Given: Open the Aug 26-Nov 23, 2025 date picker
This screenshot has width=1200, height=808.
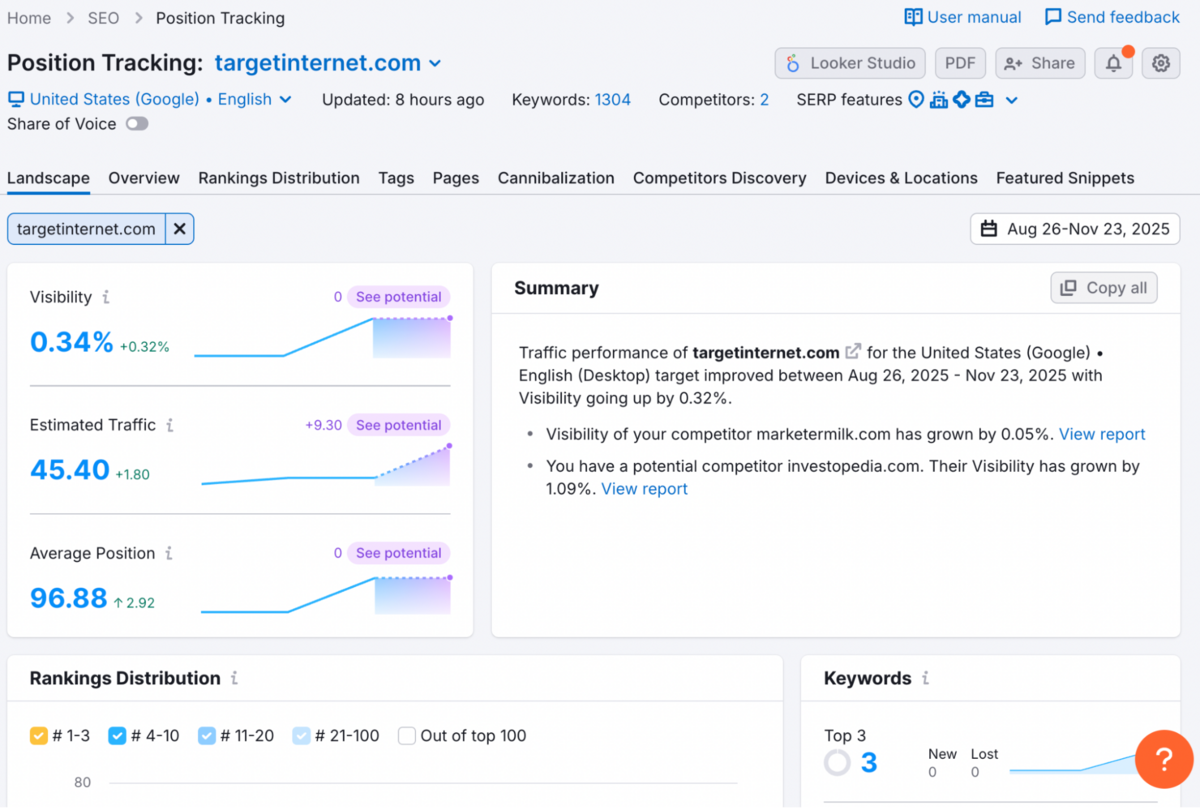Looking at the screenshot, I should pos(1075,229).
